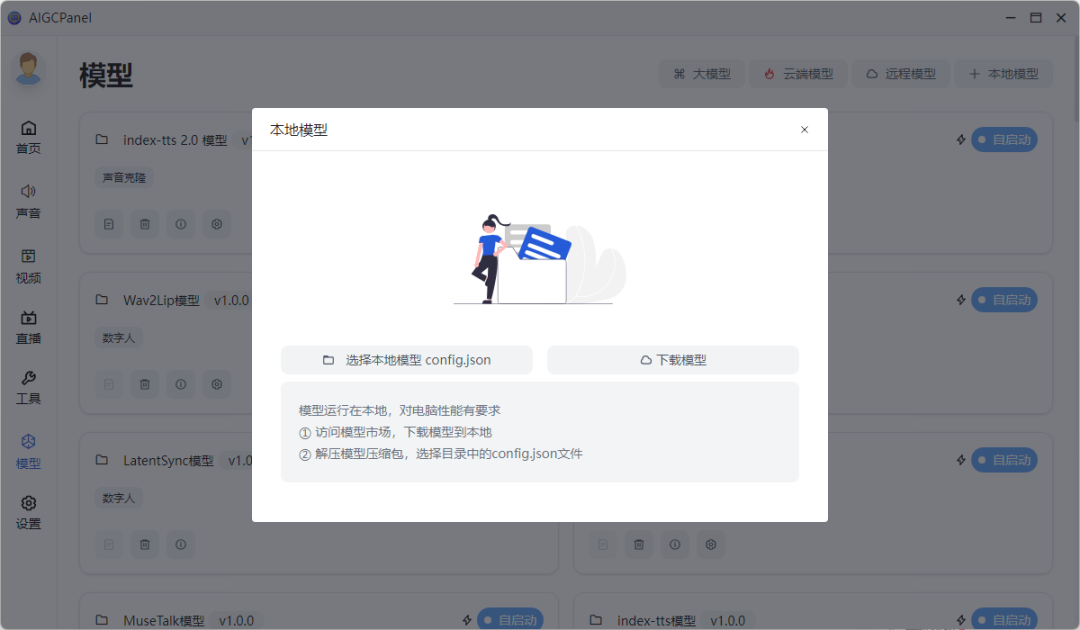Open the gear settings icon on index-tts 2.0

pos(216,223)
